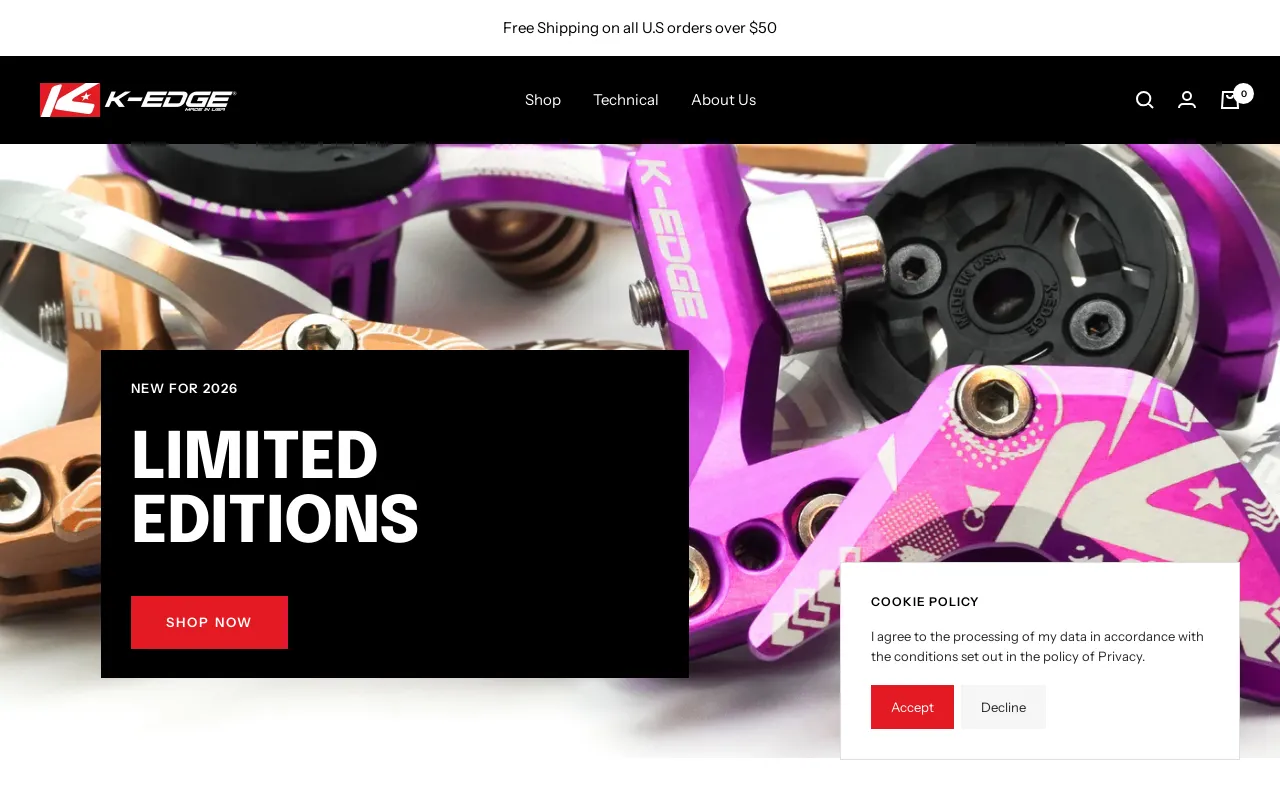This screenshot has height=800, width=1280.
Task: Open the shopping cart icon
Action: 1230,100
